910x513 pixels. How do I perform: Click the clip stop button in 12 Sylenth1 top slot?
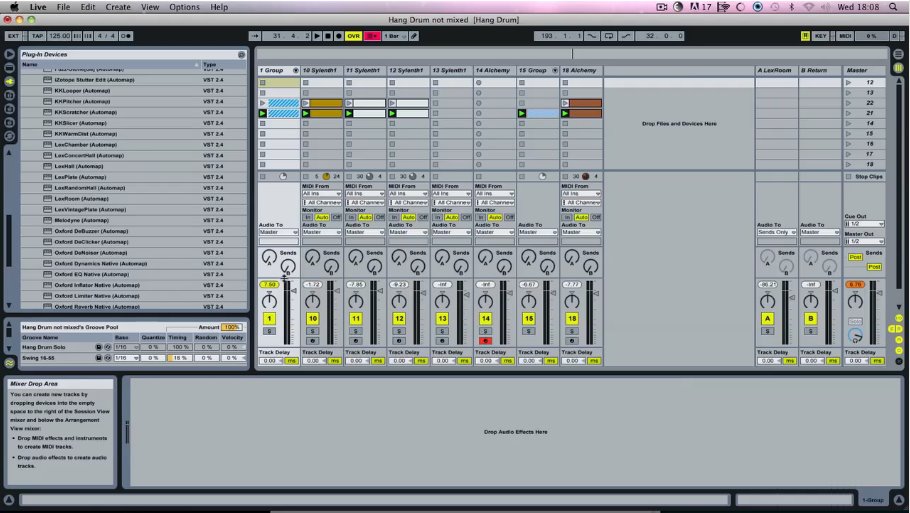[x=392, y=83]
